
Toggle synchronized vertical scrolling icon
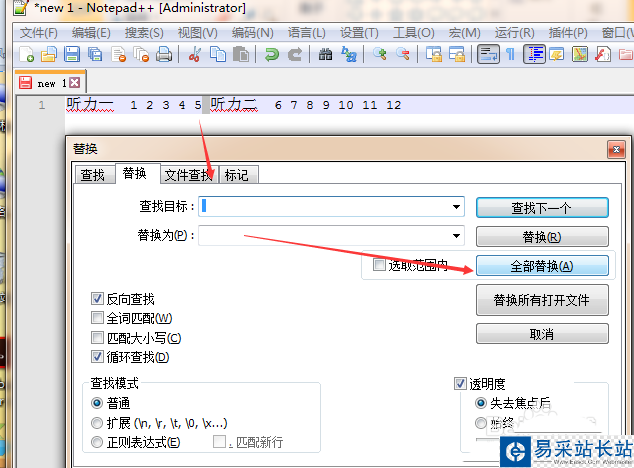434,54
